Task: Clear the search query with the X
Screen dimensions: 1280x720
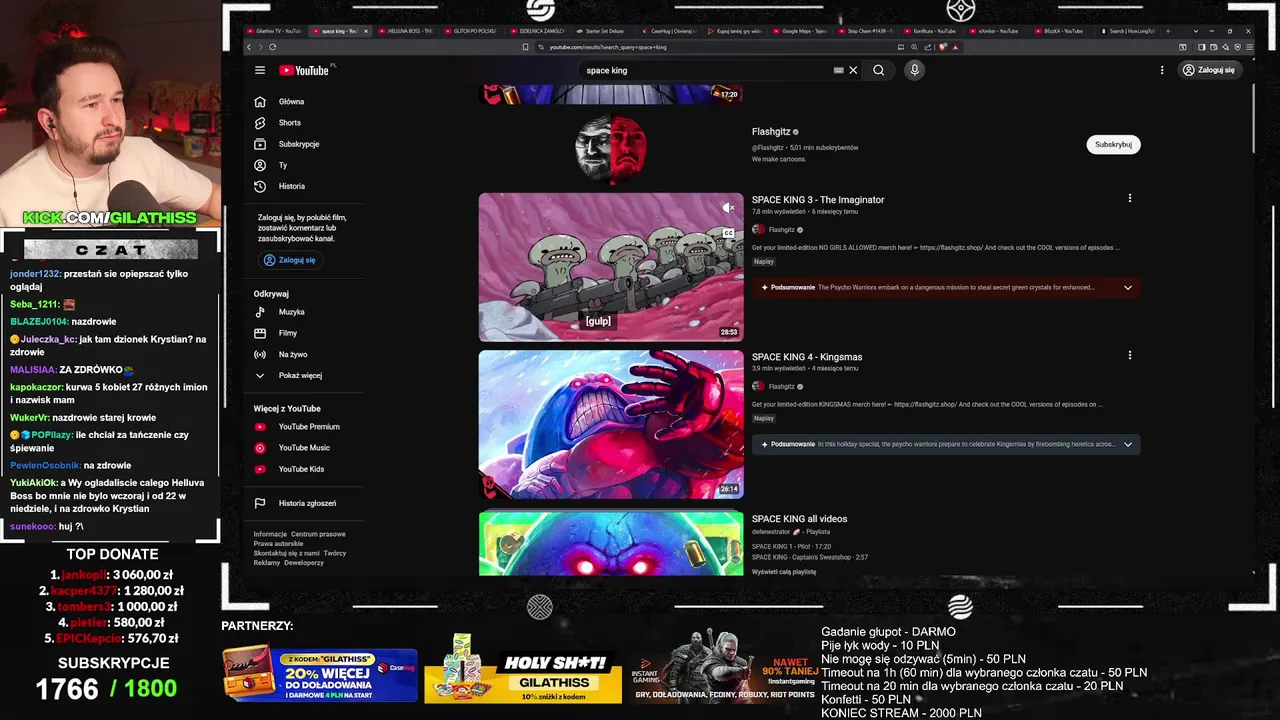Action: (x=853, y=70)
